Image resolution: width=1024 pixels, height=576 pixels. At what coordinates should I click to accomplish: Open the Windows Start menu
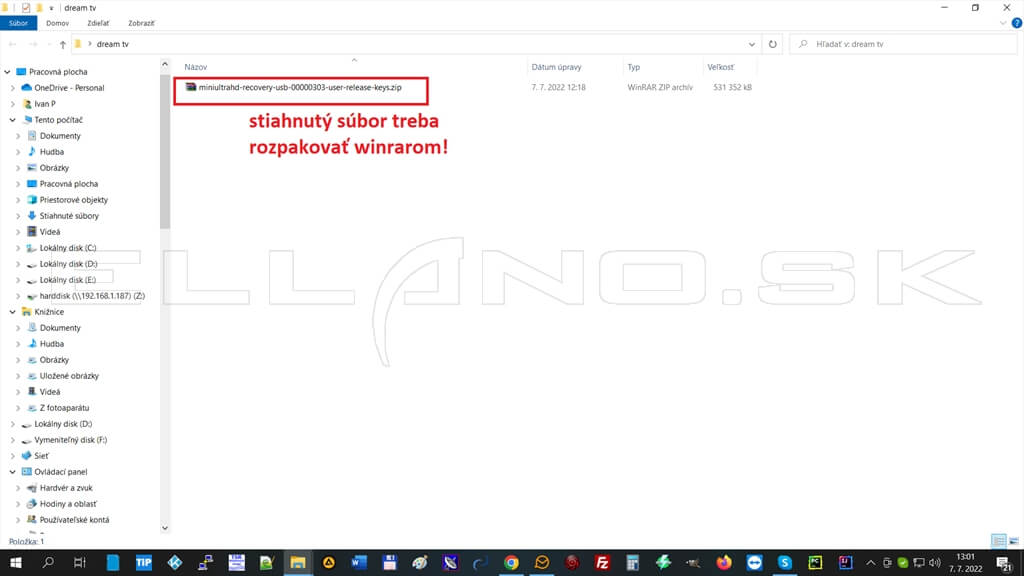[16, 562]
